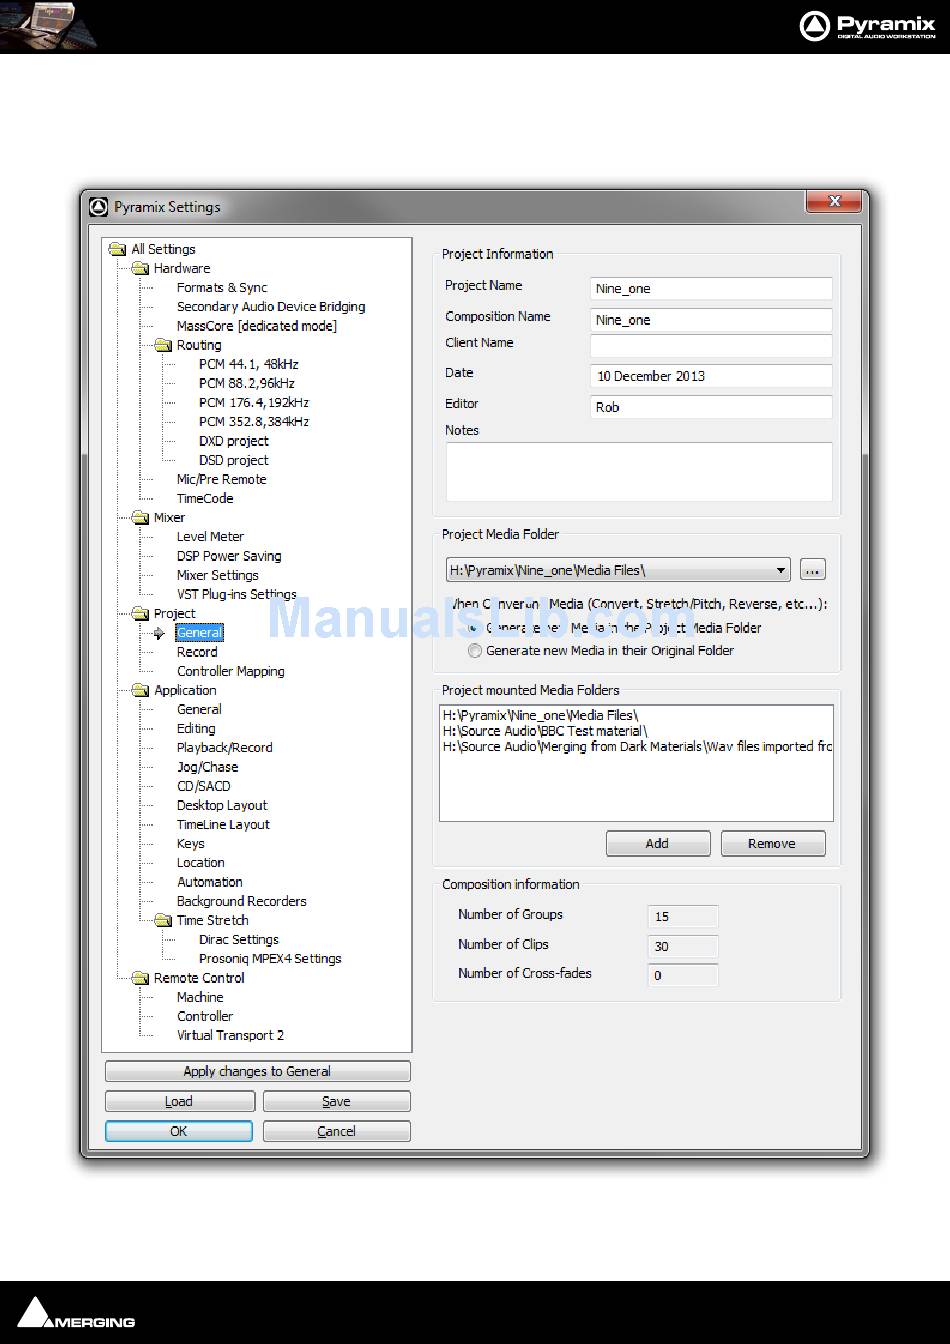
Task: Click the Date field
Action: coord(711,376)
